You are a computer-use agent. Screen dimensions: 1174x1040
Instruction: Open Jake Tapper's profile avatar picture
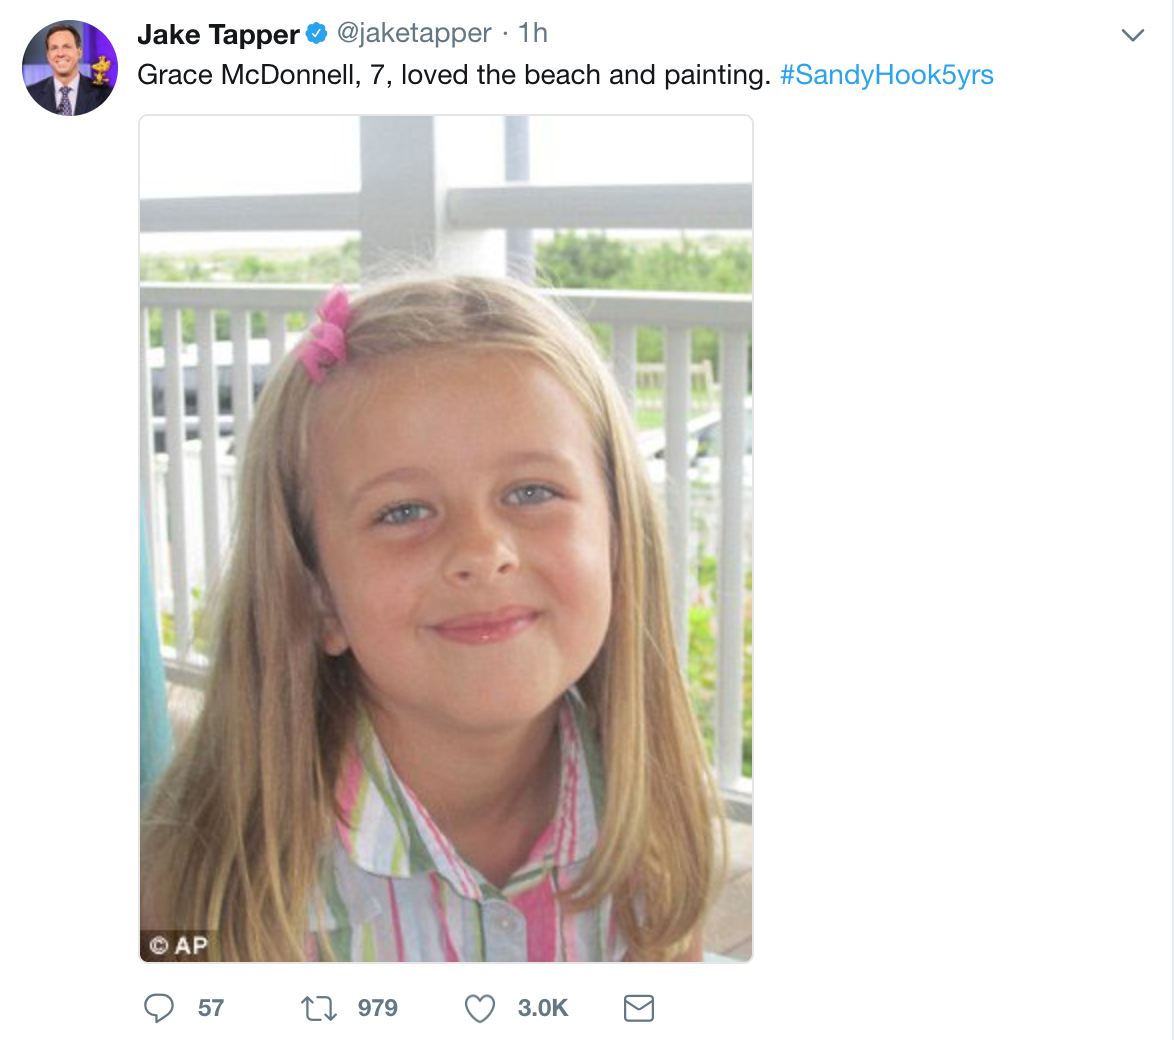(70, 68)
